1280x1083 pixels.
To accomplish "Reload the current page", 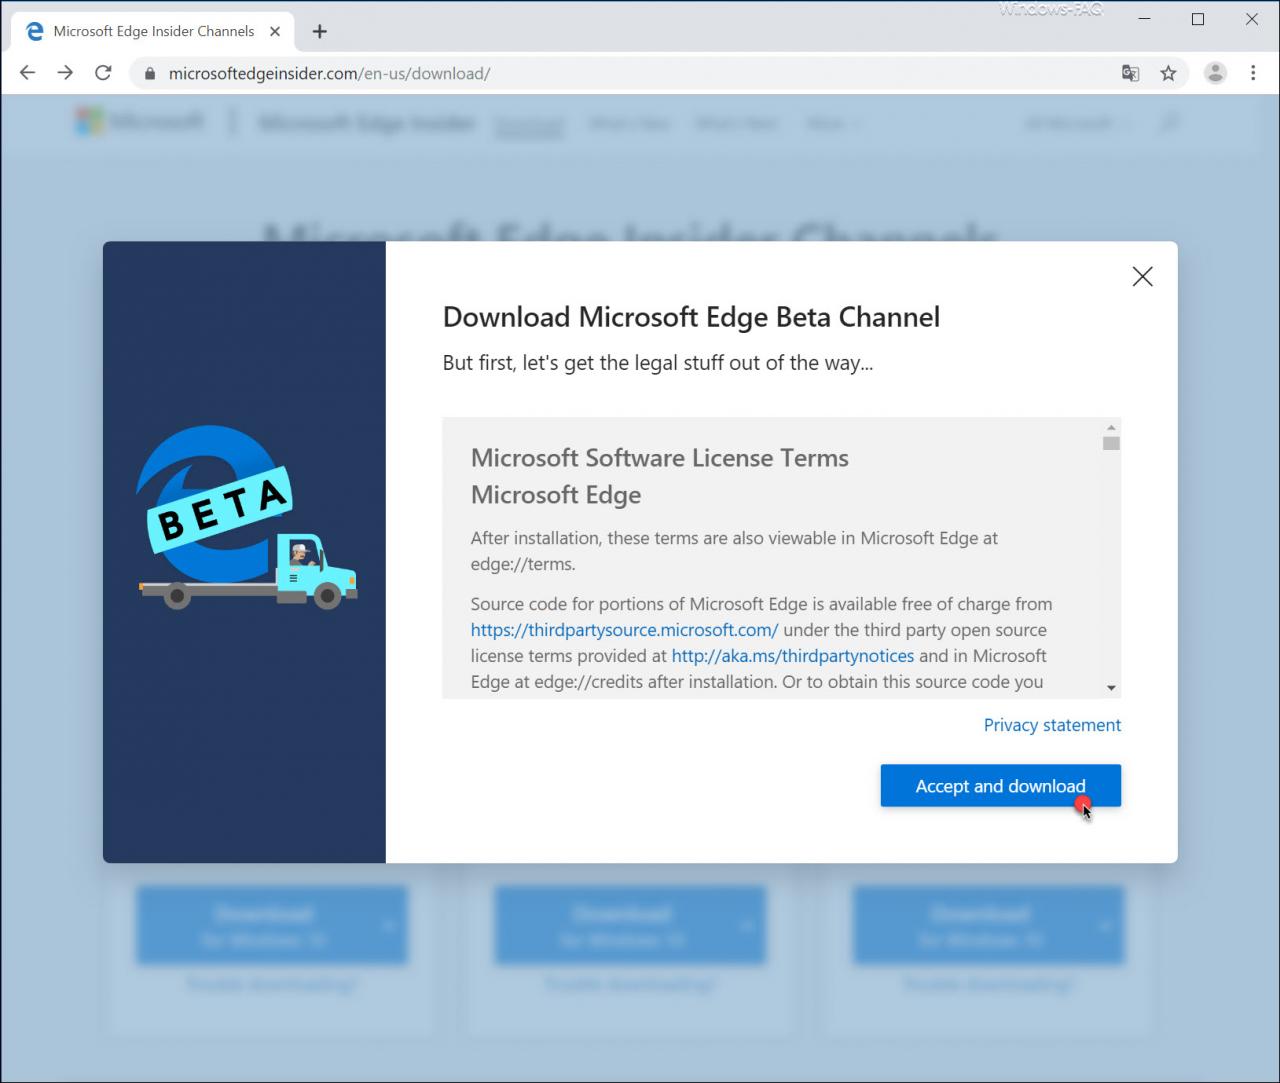I will (x=103, y=73).
